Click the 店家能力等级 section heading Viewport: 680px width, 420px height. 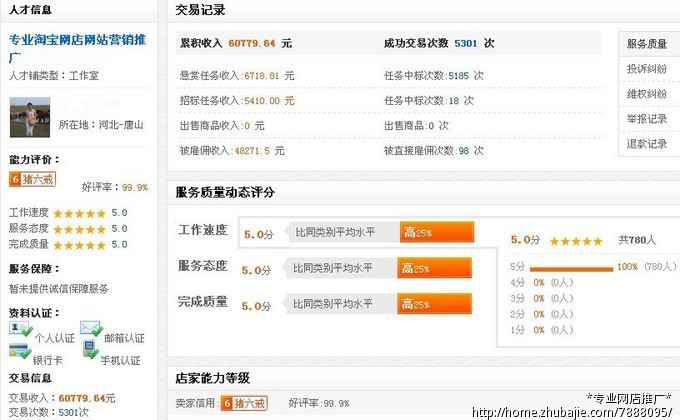click(212, 378)
